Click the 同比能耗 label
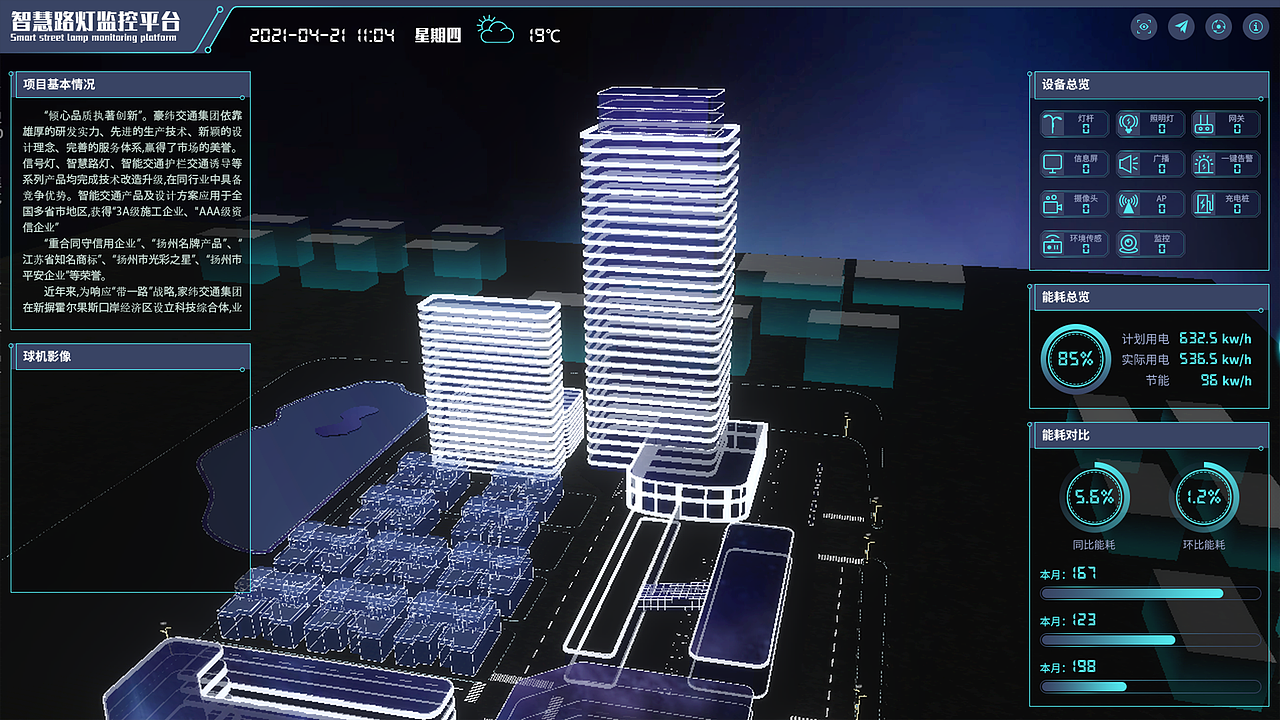Image resolution: width=1280 pixels, height=720 pixels. tap(1094, 545)
